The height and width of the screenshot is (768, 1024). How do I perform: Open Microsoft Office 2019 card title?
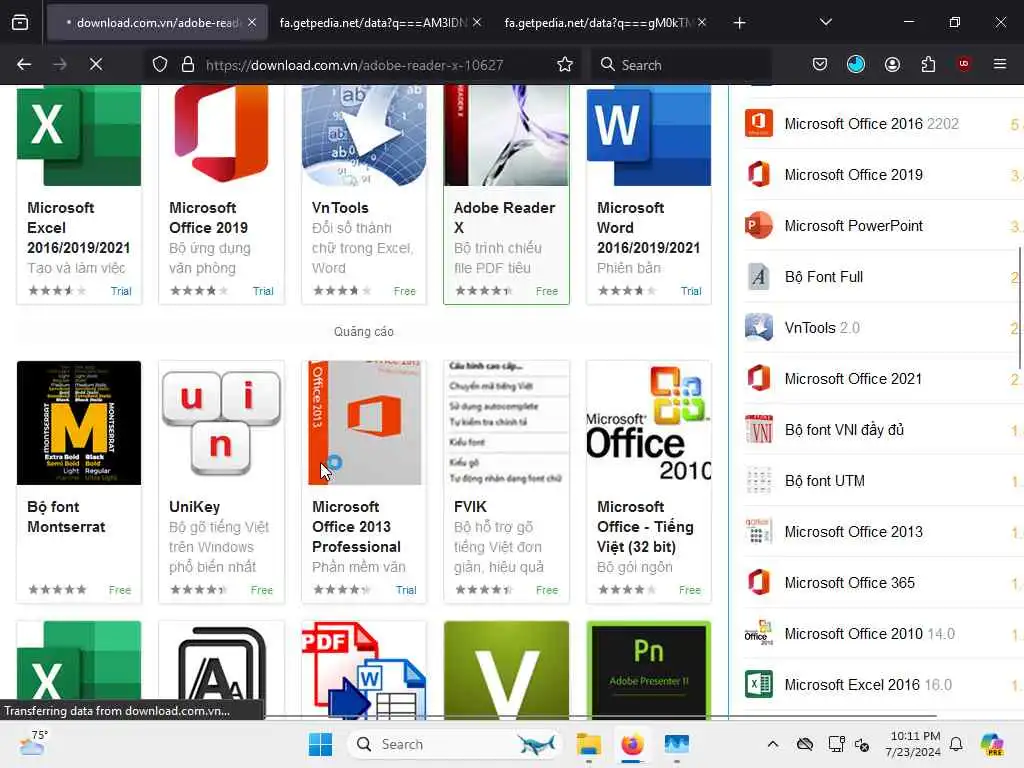[208, 217]
